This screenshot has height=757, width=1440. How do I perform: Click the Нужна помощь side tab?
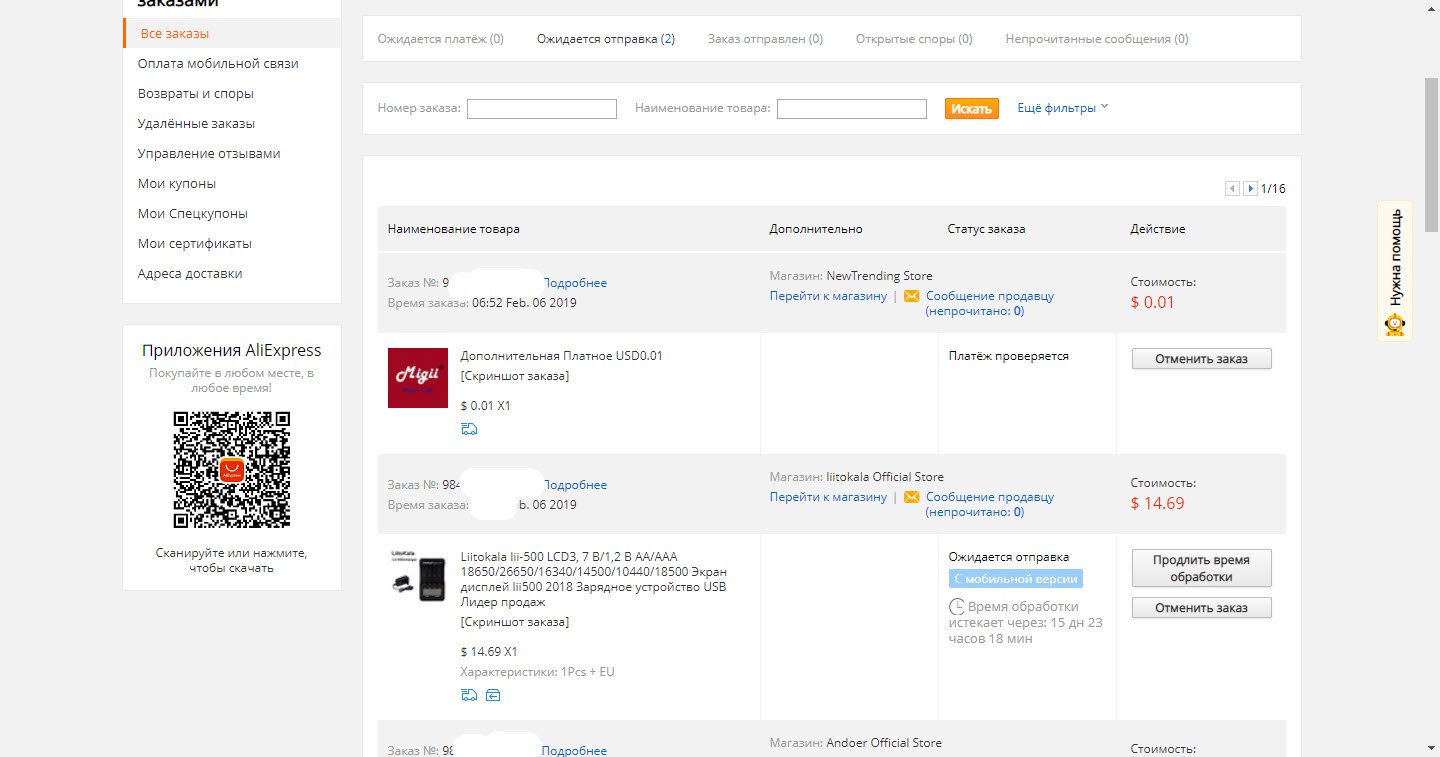(x=1395, y=271)
